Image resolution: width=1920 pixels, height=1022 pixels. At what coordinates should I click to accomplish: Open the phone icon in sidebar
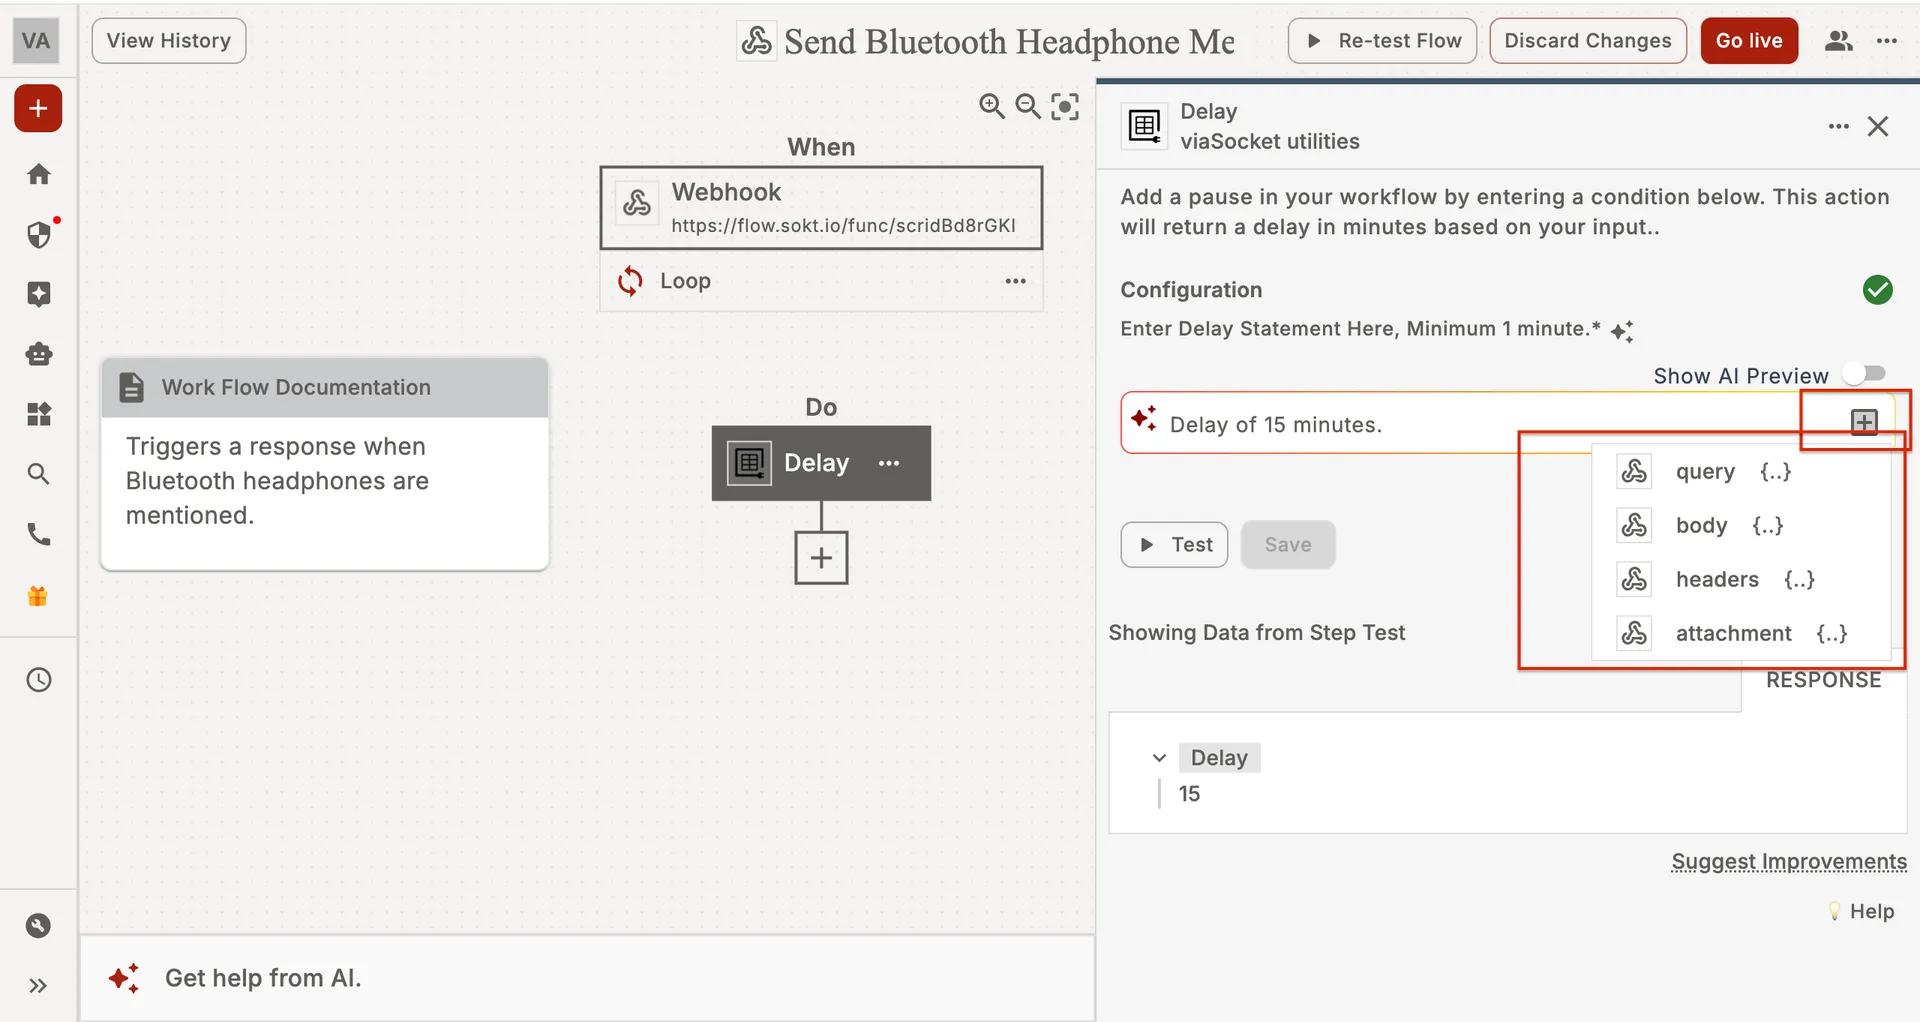click(x=38, y=534)
